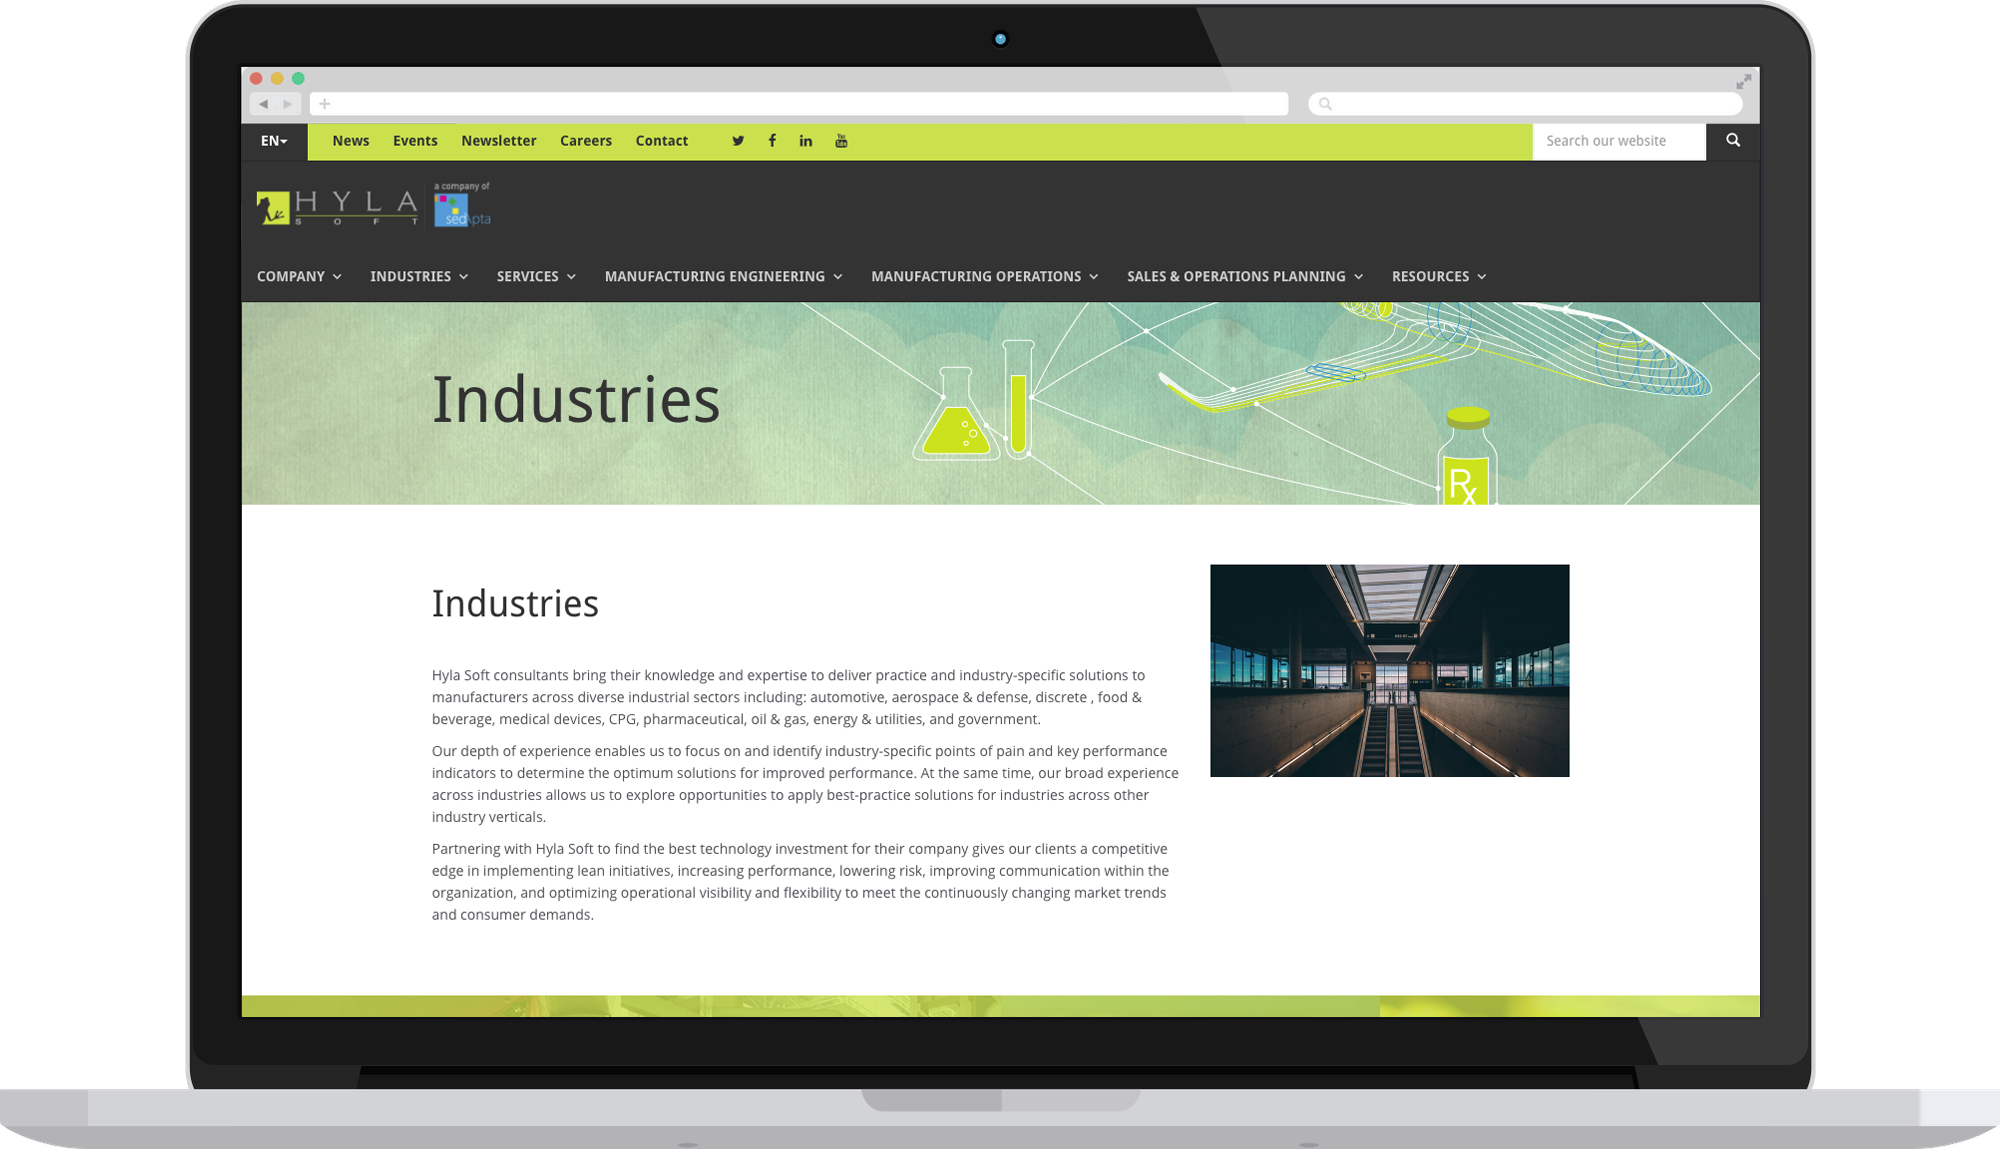Go to the Events page
Image resolution: width=2000 pixels, height=1149 pixels.
pos(415,141)
